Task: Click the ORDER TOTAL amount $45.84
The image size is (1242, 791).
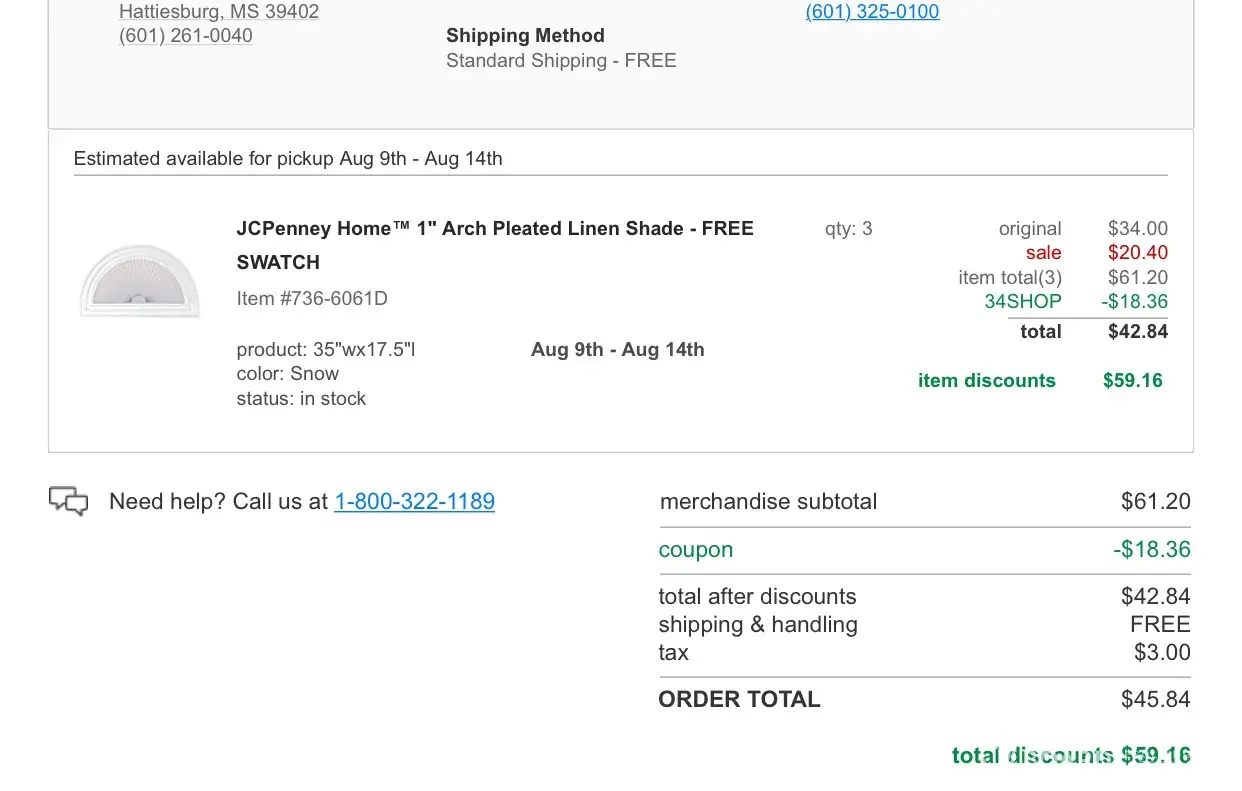Action: coord(1155,699)
